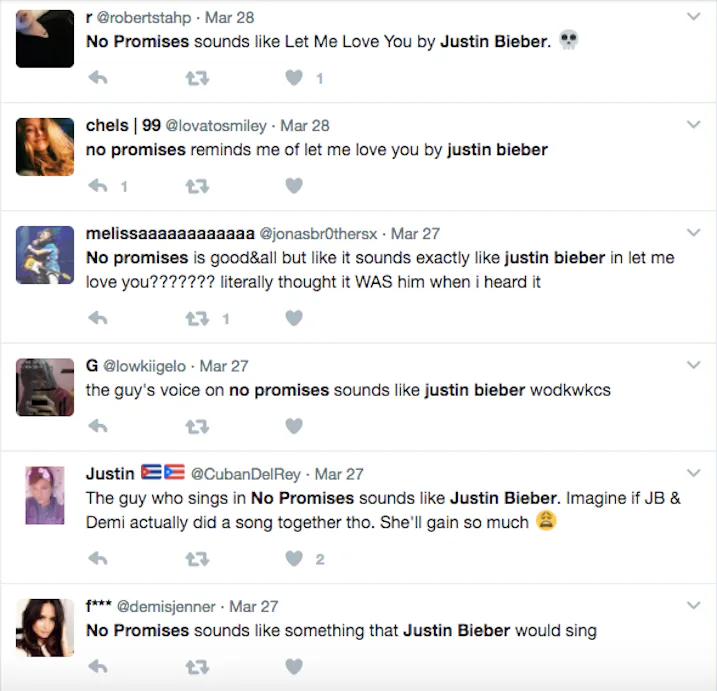
Task: Open chels | 99's avatar thumbnail
Action: coord(45,147)
